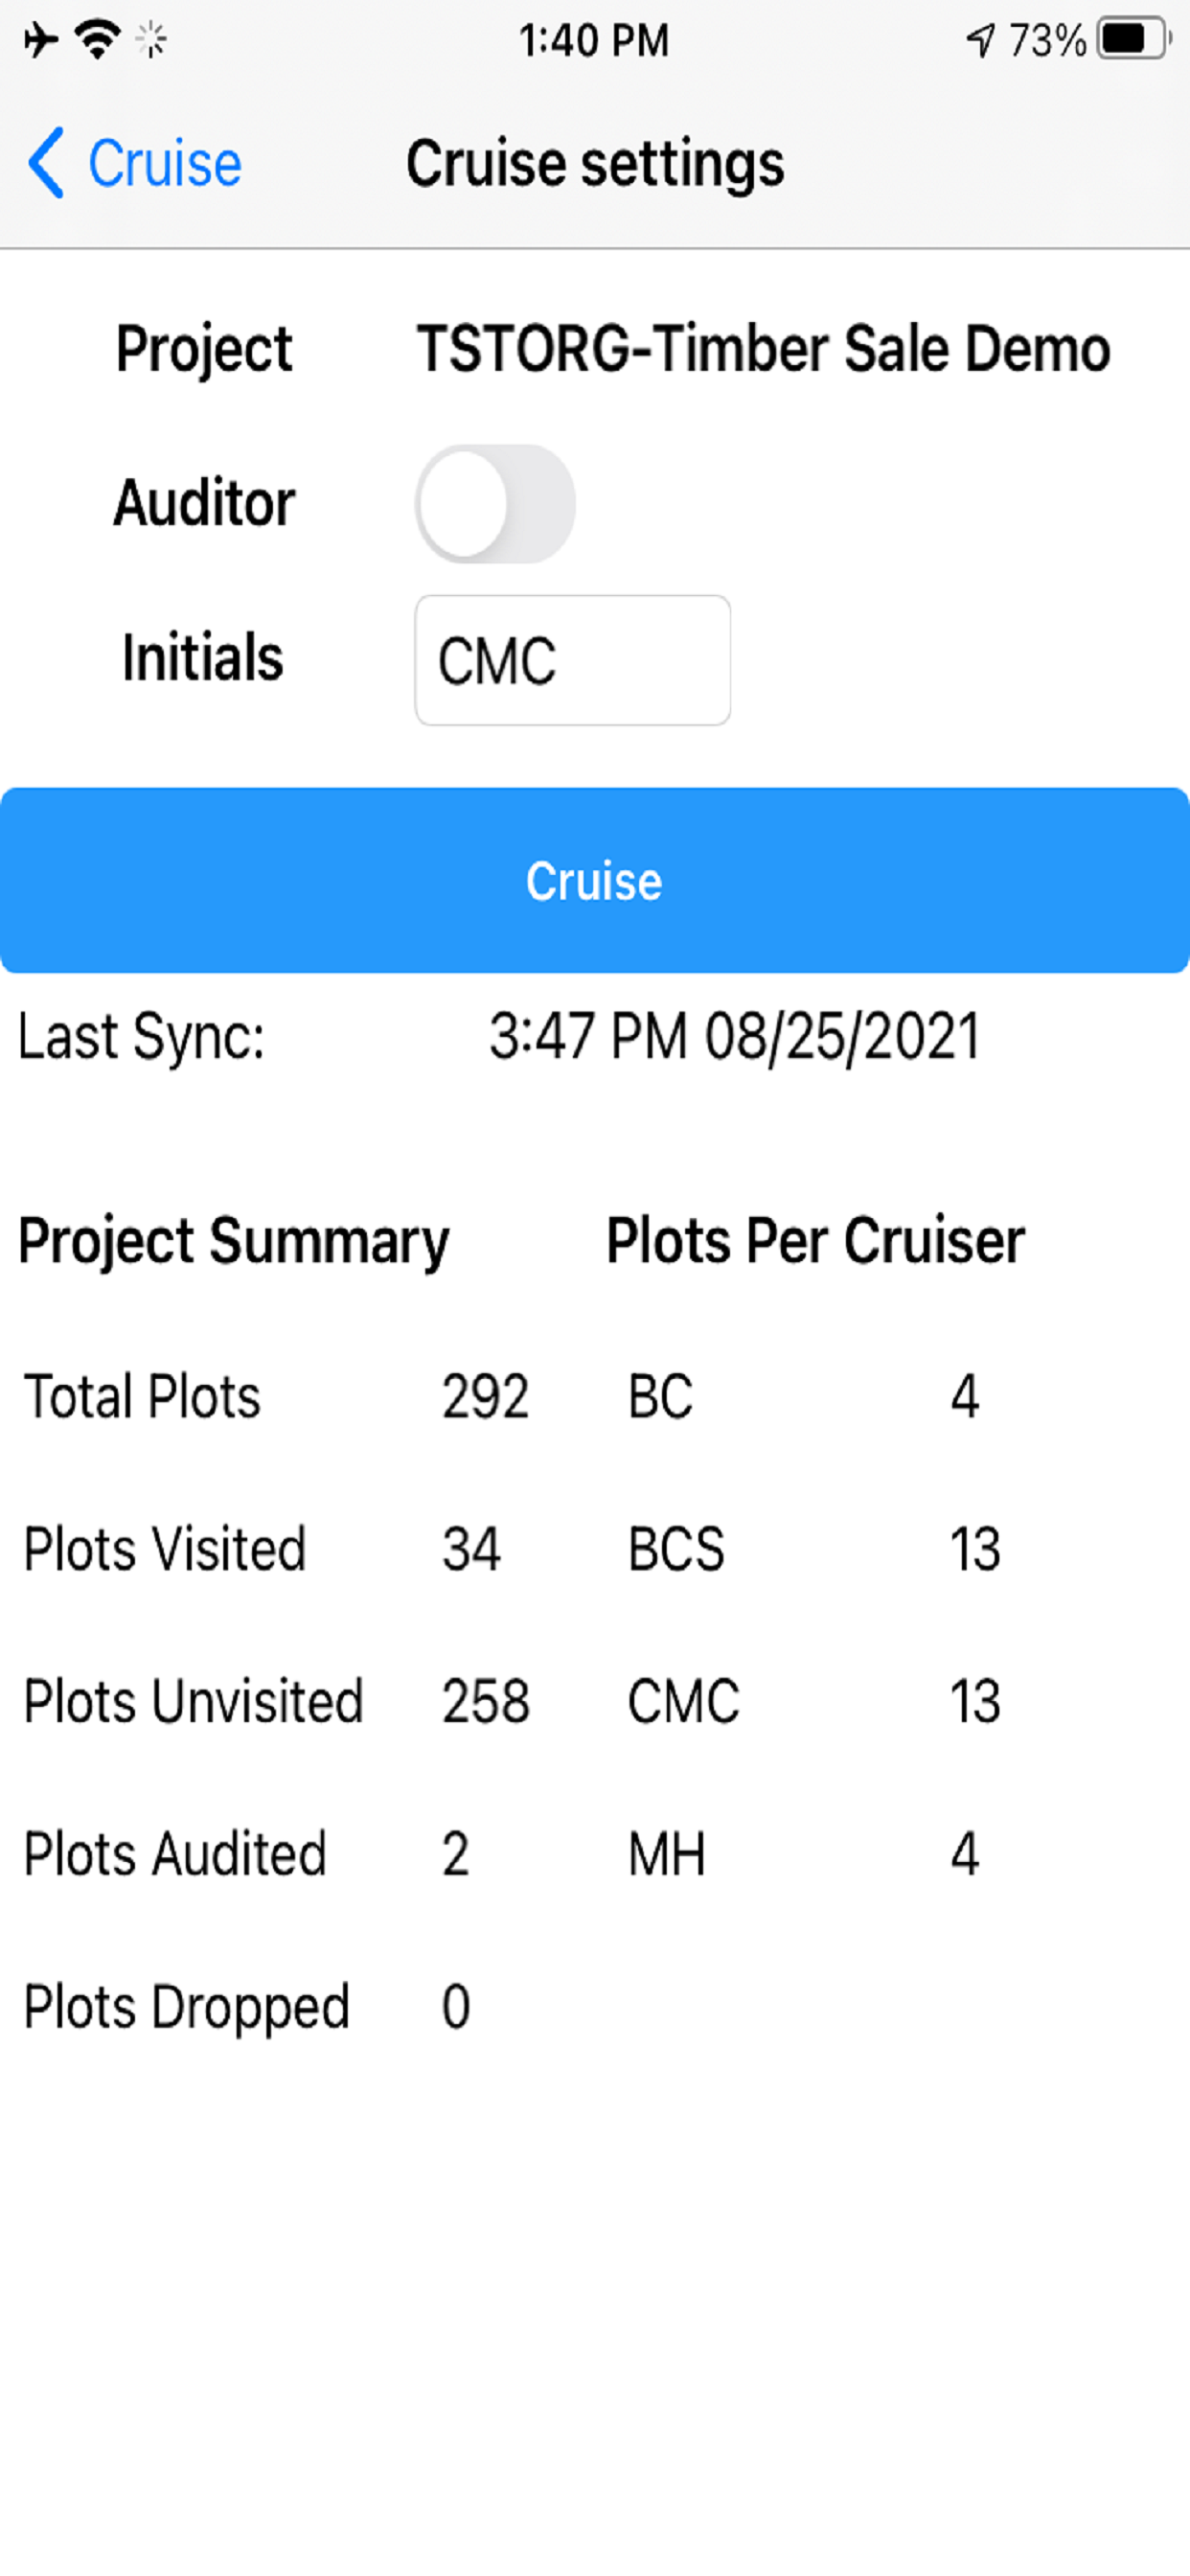The height and width of the screenshot is (2576, 1190).
Task: Select the Total Plots row
Action: click(276, 1396)
